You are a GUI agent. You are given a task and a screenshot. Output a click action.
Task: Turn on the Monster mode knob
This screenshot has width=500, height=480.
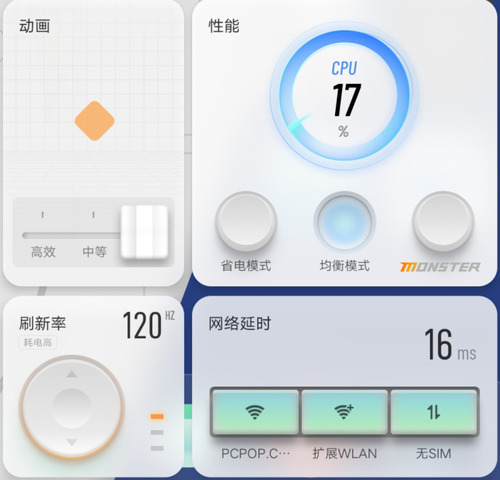coord(443,221)
